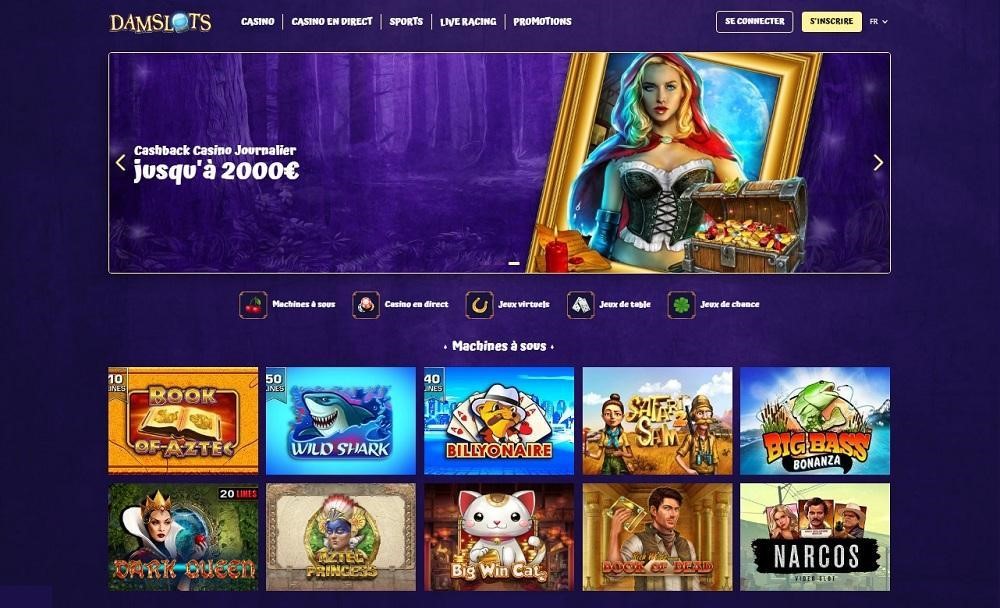The image size is (1000, 608).
Task: Select the horseshoe Jeux virtuels icon
Action: coord(480,305)
